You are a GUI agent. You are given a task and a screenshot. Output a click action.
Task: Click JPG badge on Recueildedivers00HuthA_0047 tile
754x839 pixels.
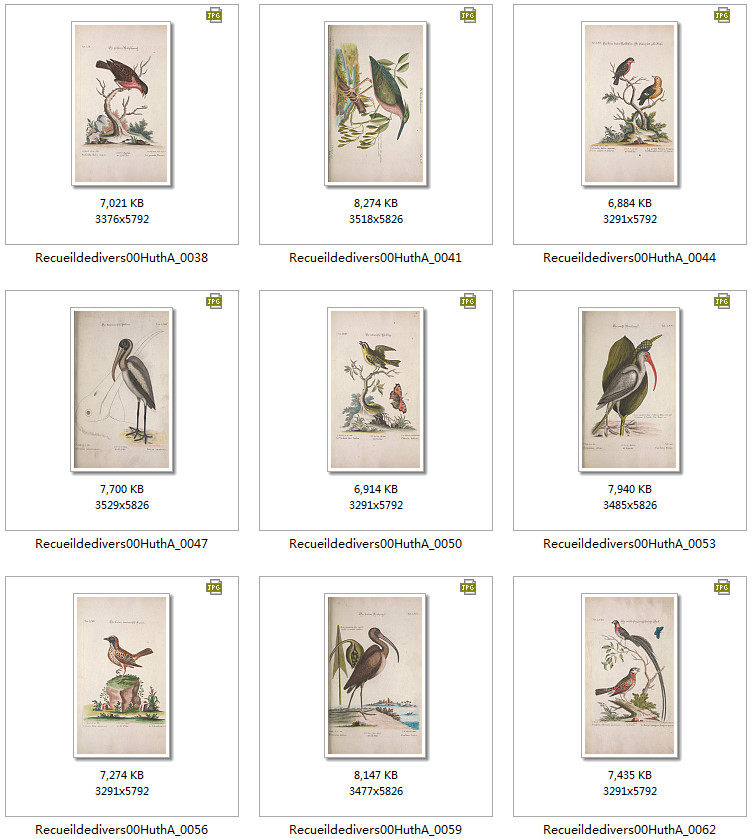tap(214, 301)
